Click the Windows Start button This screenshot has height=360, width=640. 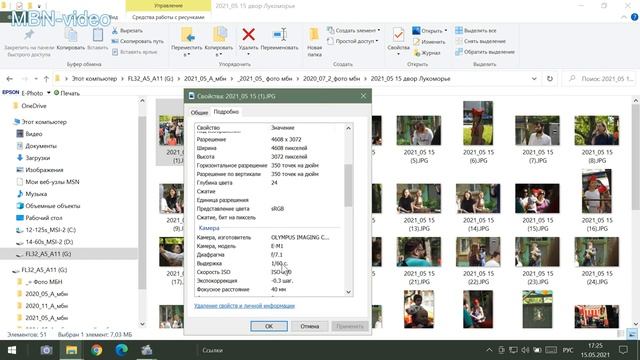12,350
